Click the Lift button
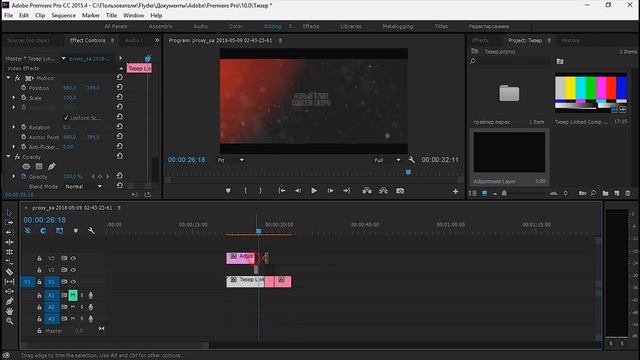 [367, 191]
